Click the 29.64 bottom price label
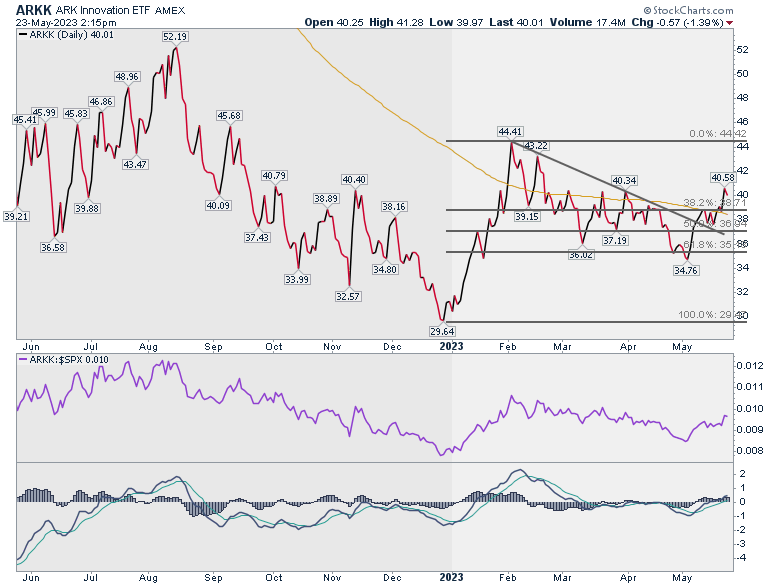This screenshot has height=586, width=780. 442,331
